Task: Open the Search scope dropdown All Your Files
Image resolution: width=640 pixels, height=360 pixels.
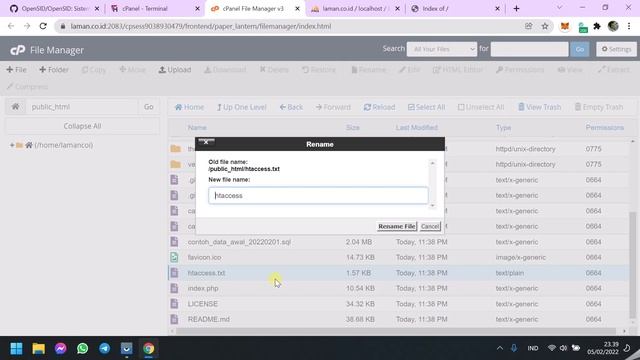Action: tap(442, 49)
